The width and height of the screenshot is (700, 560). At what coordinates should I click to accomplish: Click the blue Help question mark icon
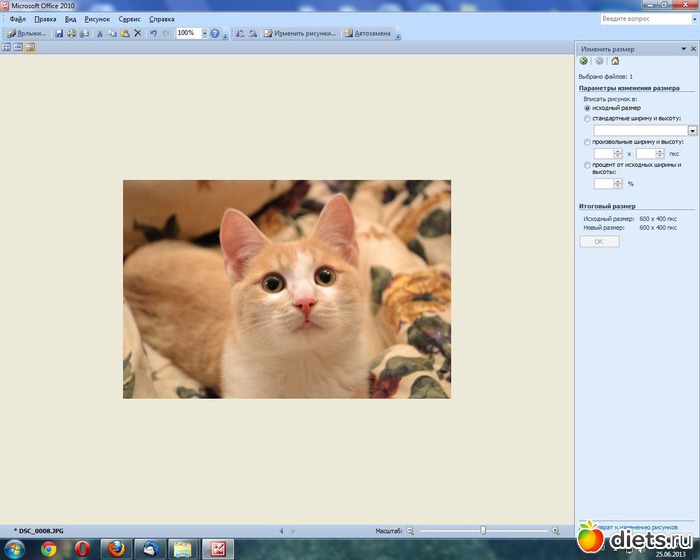coord(215,33)
